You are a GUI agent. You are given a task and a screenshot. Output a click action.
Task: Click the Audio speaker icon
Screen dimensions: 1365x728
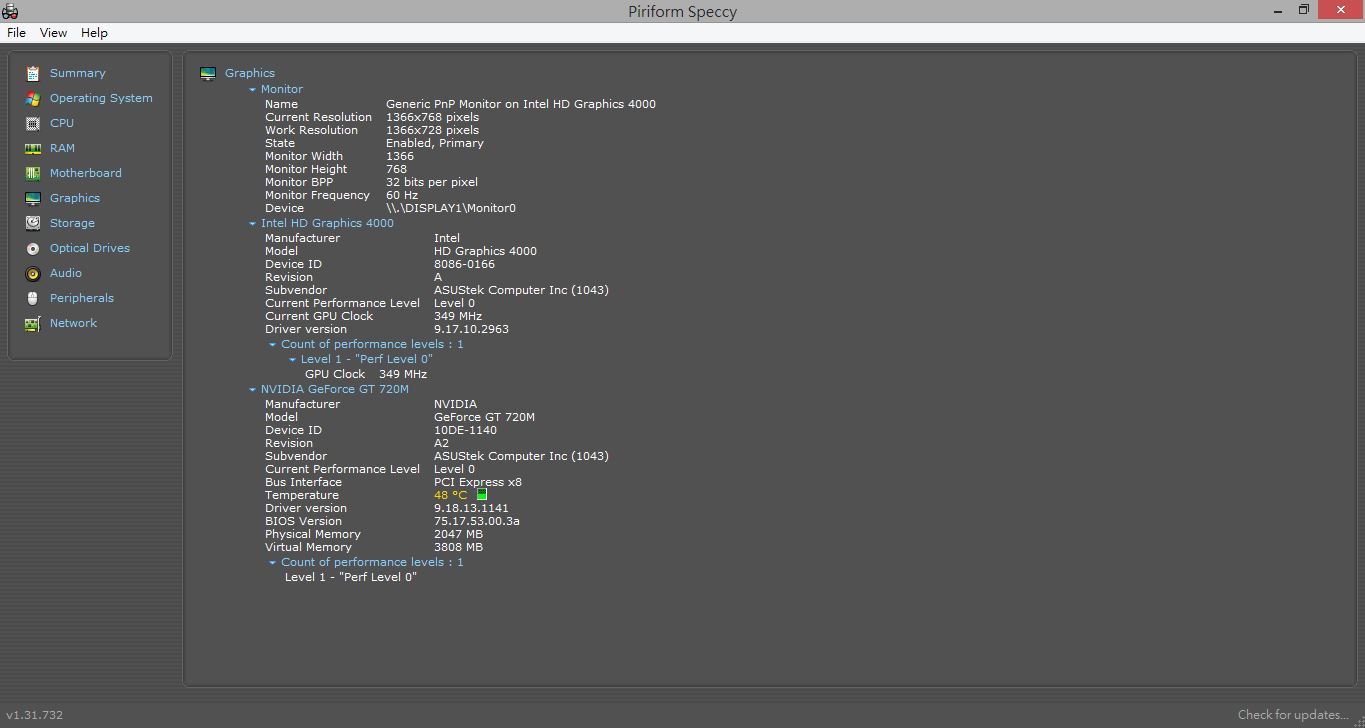pyautogui.click(x=33, y=273)
